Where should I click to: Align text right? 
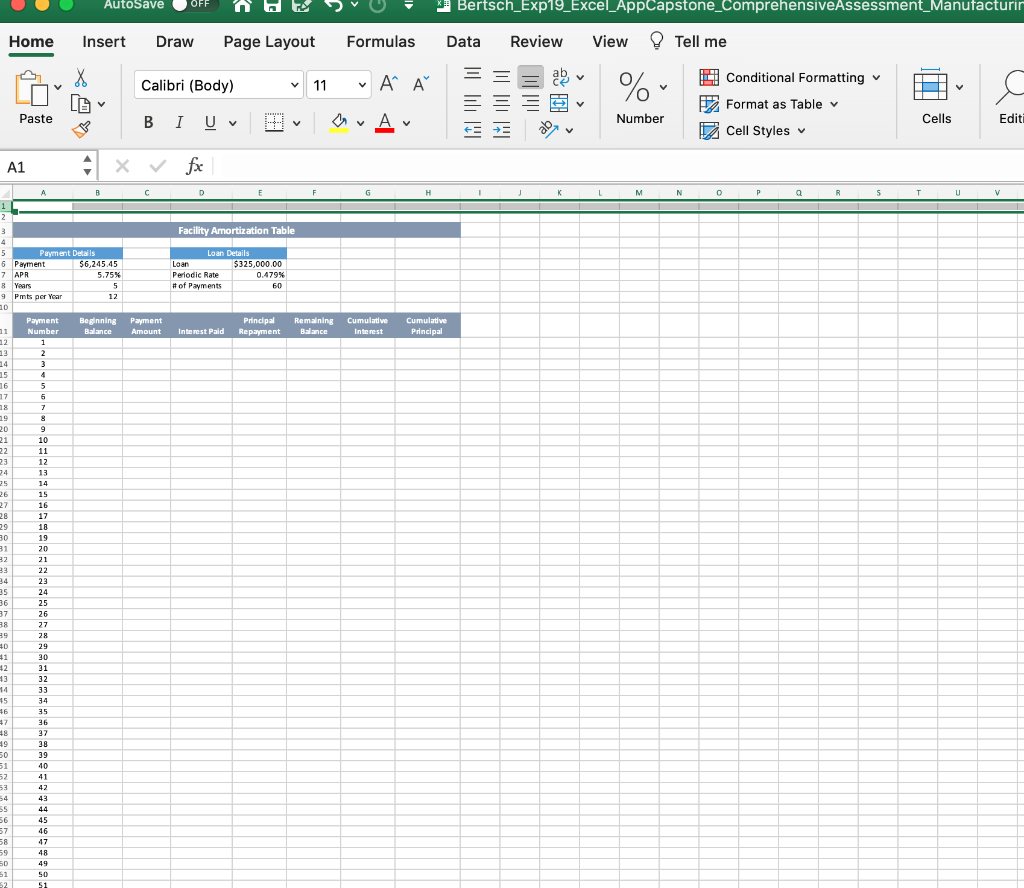[x=530, y=103]
